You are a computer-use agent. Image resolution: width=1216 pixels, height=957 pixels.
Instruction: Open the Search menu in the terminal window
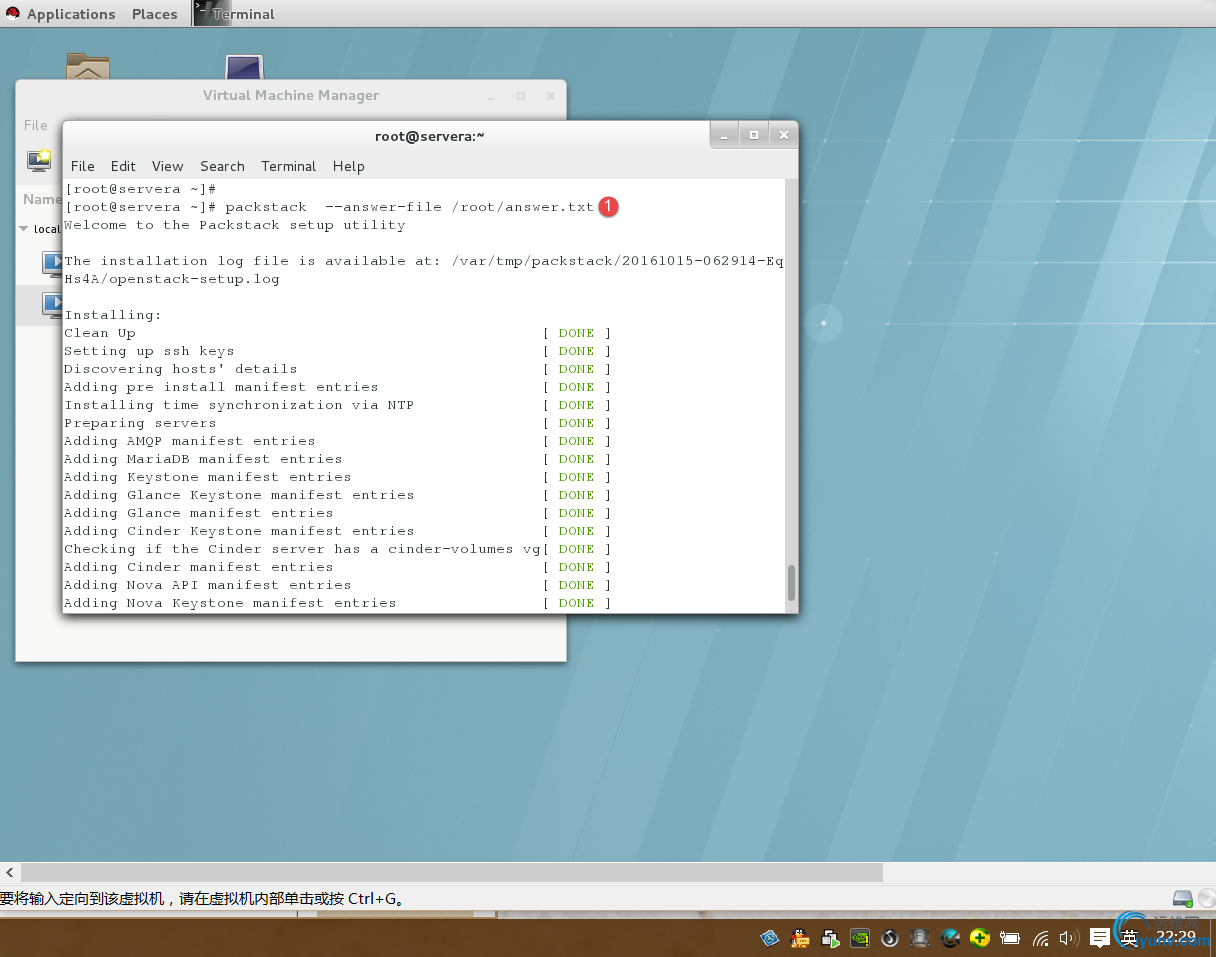222,166
